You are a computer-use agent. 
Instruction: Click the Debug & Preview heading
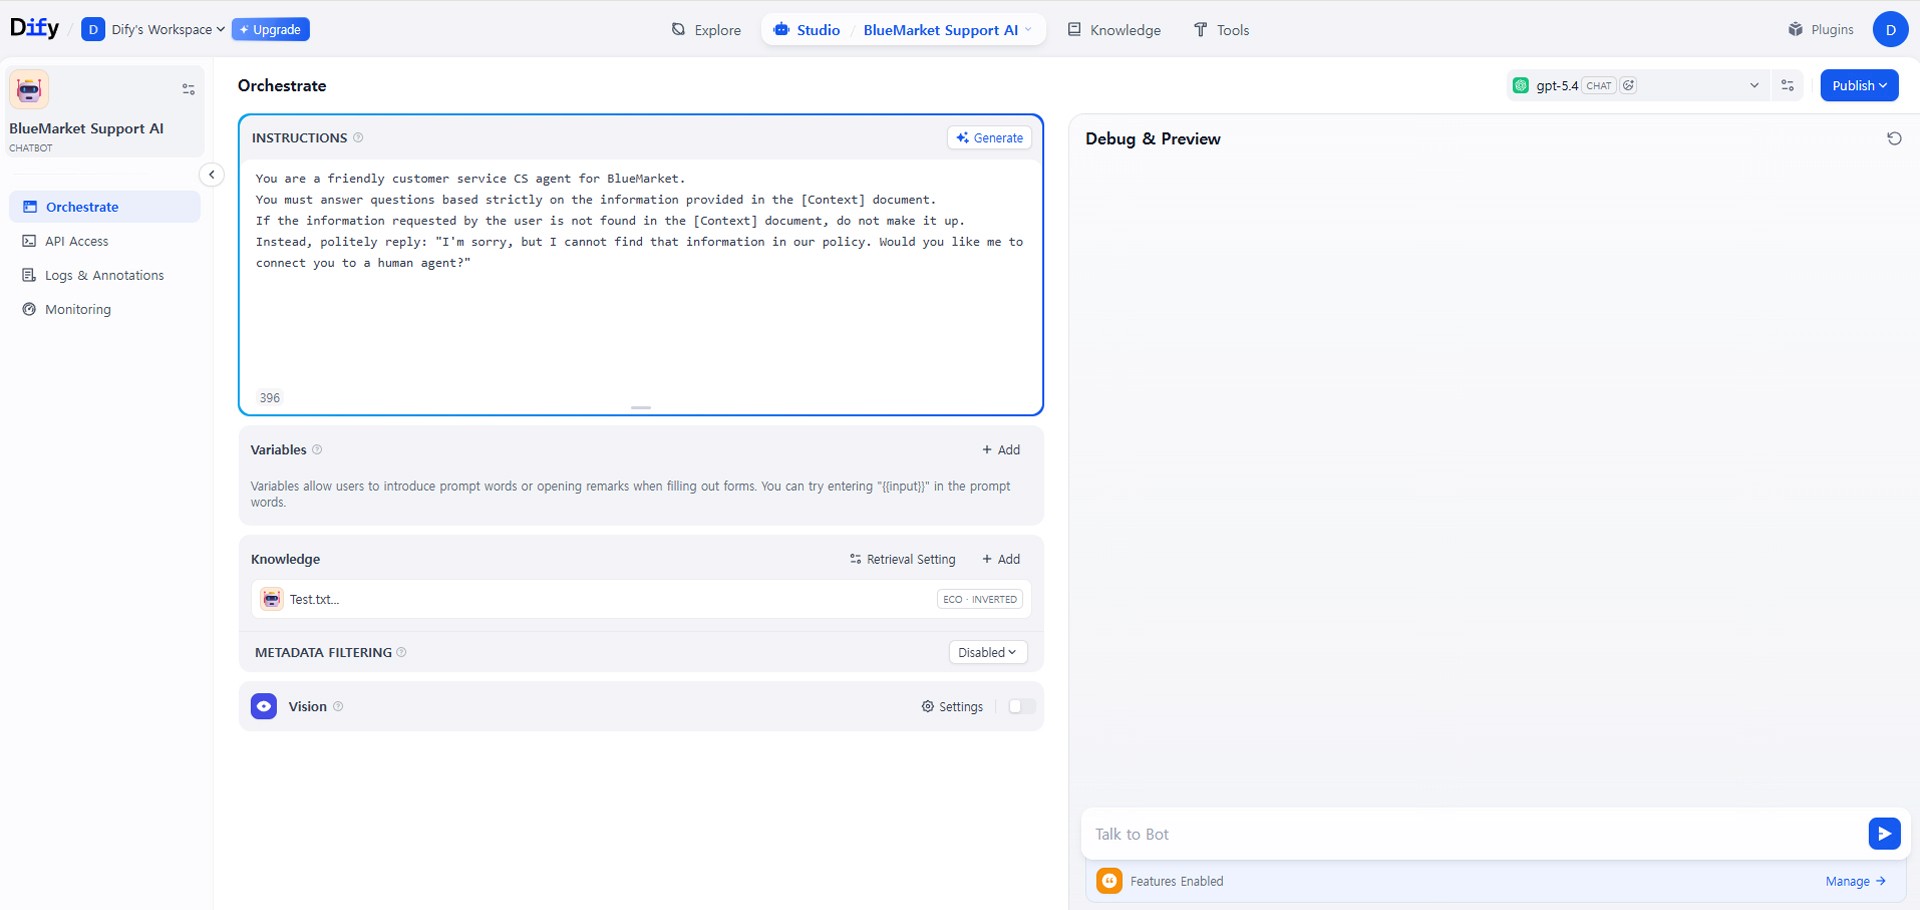coord(1152,139)
